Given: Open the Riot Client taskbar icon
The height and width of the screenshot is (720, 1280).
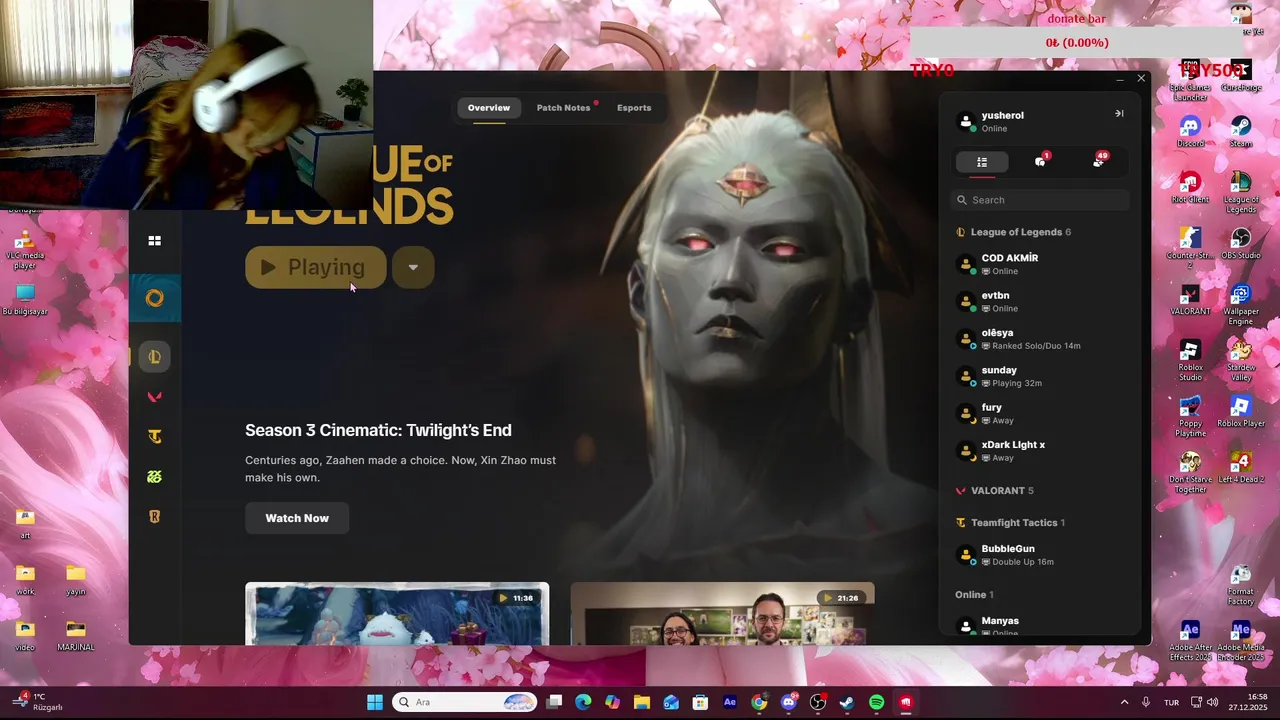Looking at the screenshot, I should [906, 702].
